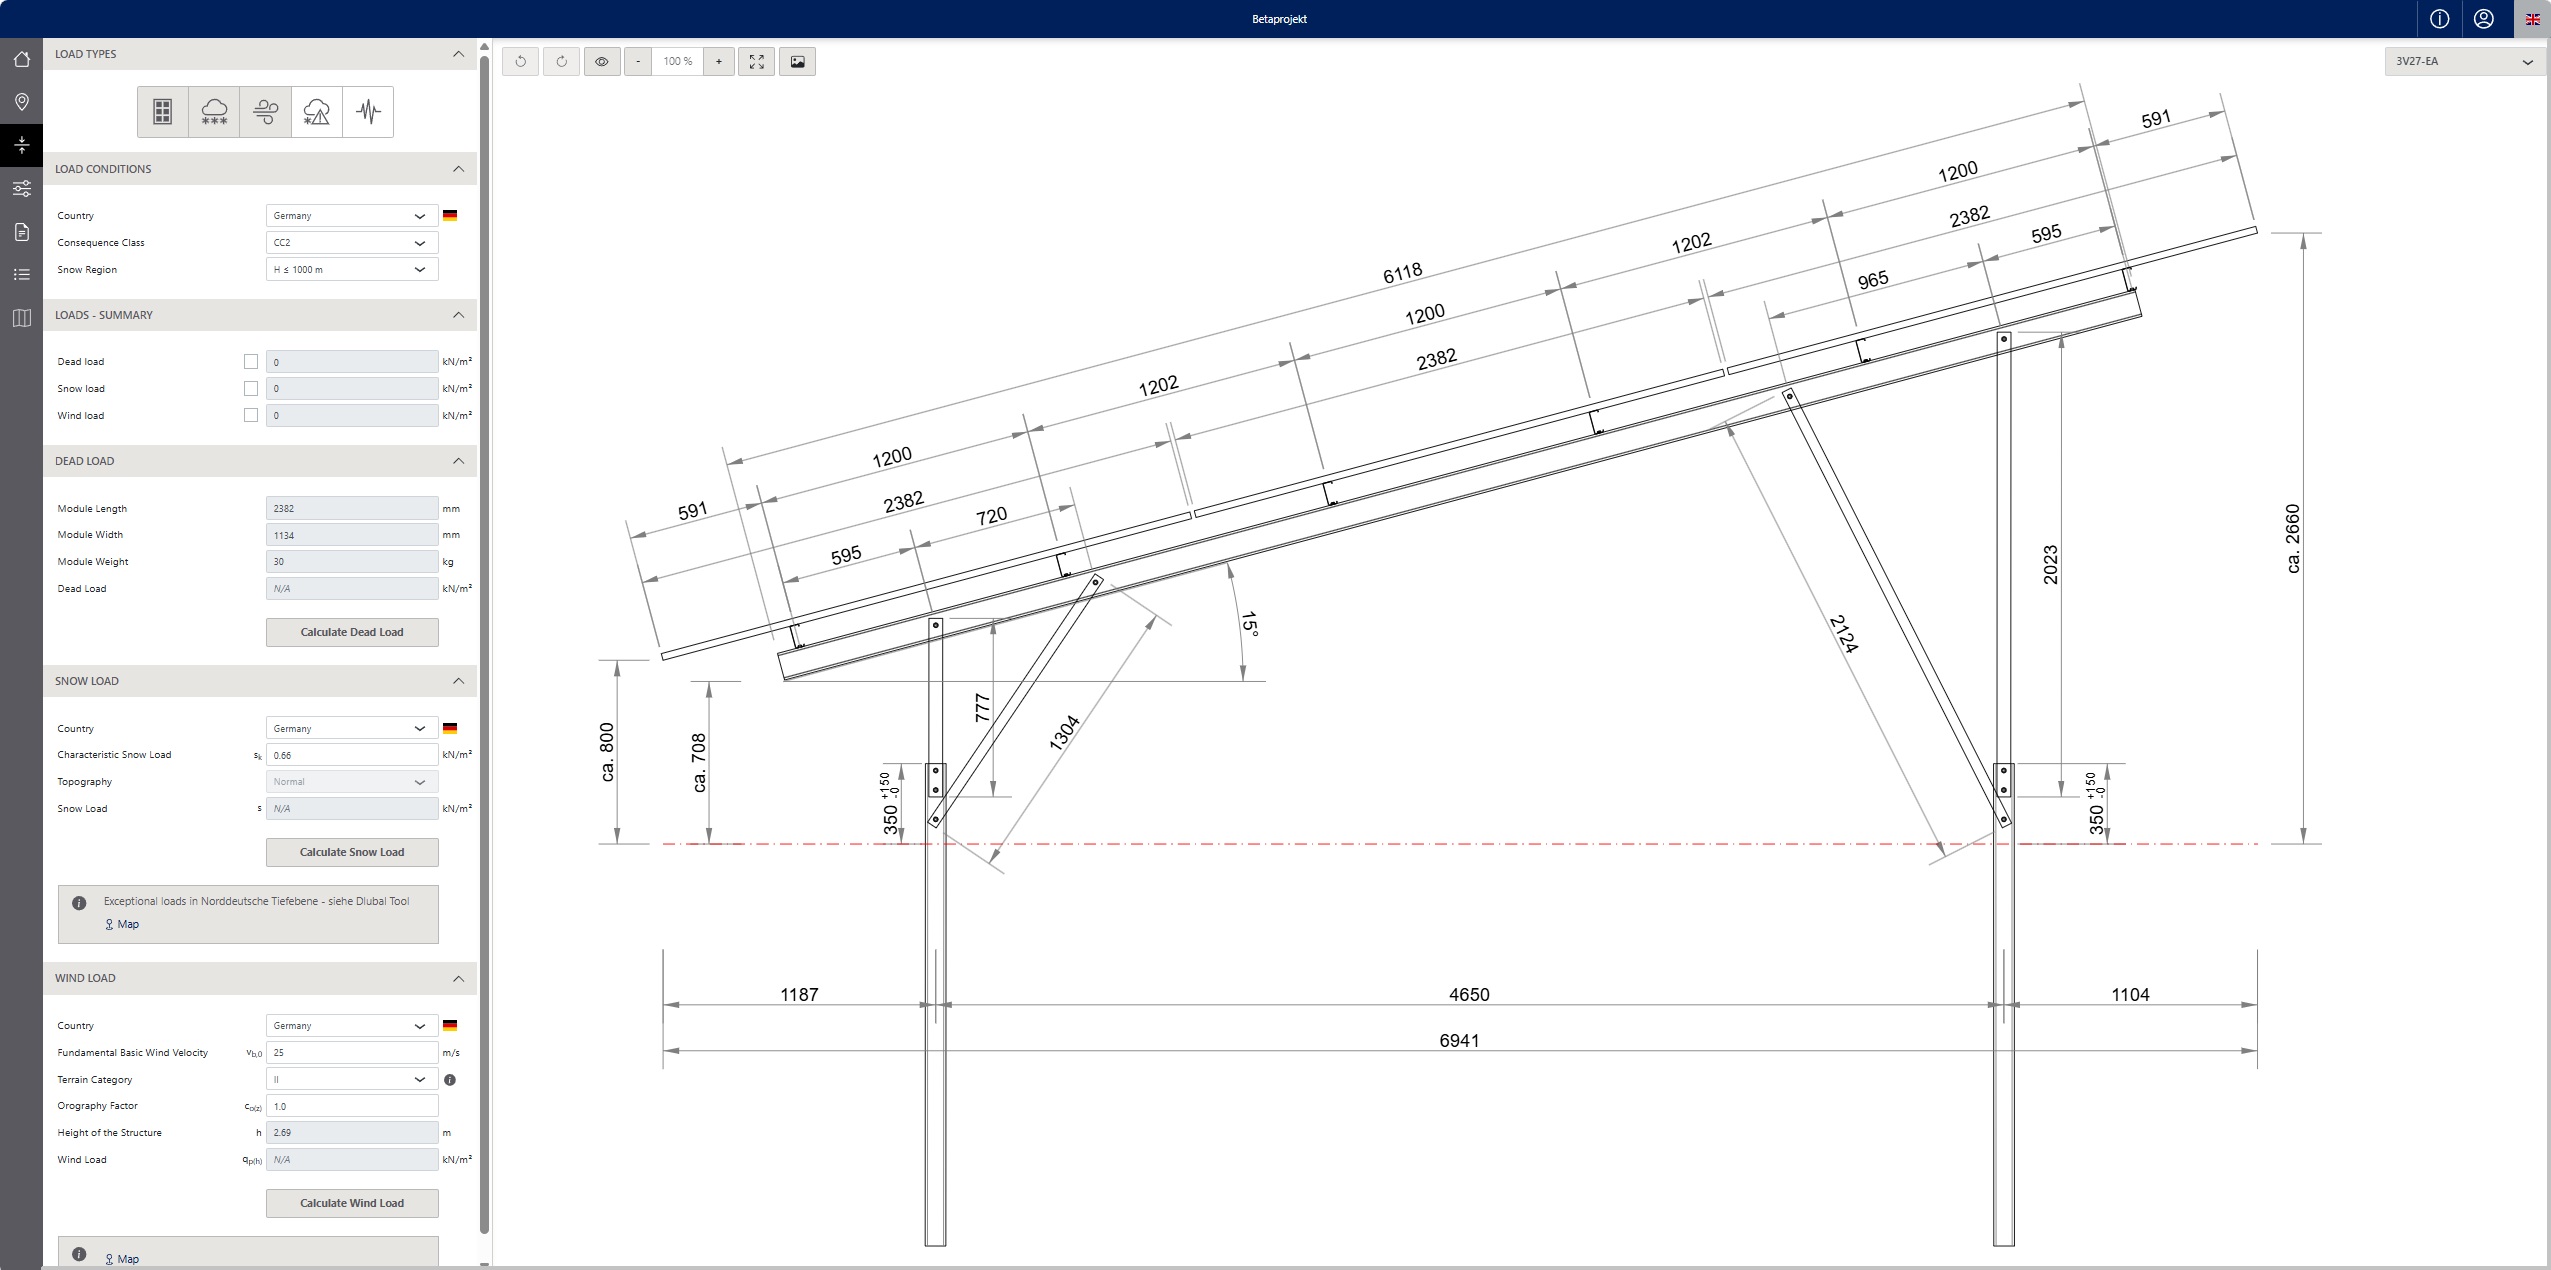Viewport: 2551px width, 1270px height.
Task: Zoom in the drawing with plus
Action: coord(719,62)
